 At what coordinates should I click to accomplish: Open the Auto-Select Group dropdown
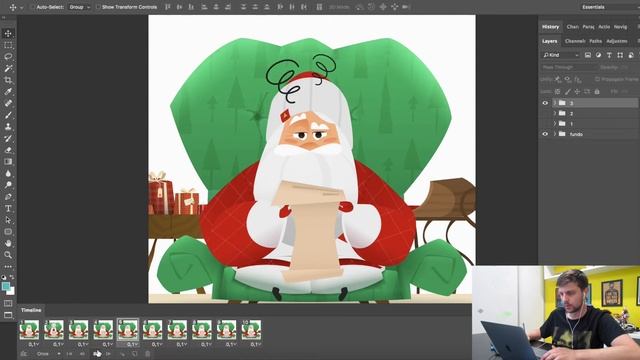pos(80,7)
